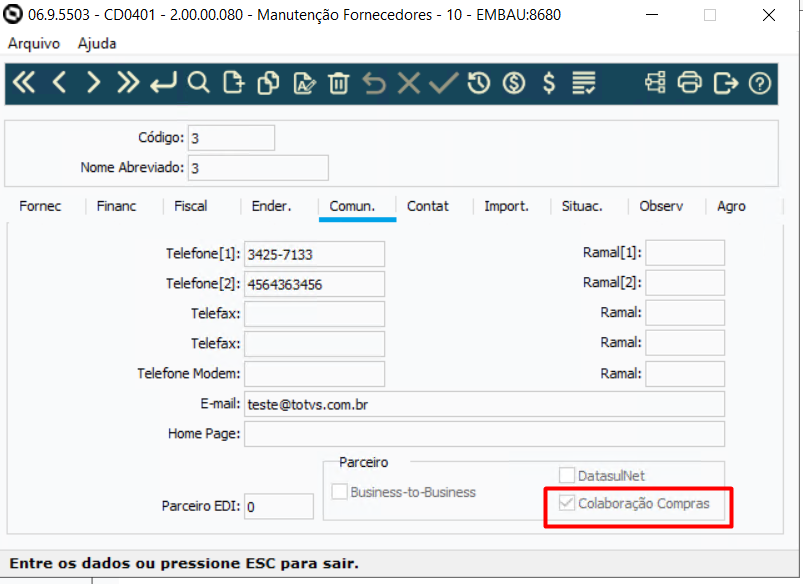Screen dimensions: 803x584
Task: Select the Comun. tab
Action: point(352,206)
